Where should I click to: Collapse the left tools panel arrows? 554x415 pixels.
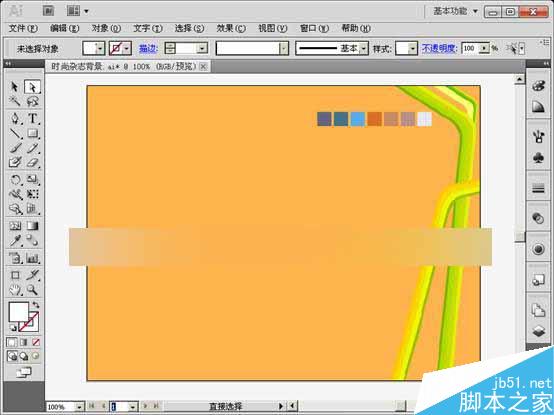[x=7, y=64]
